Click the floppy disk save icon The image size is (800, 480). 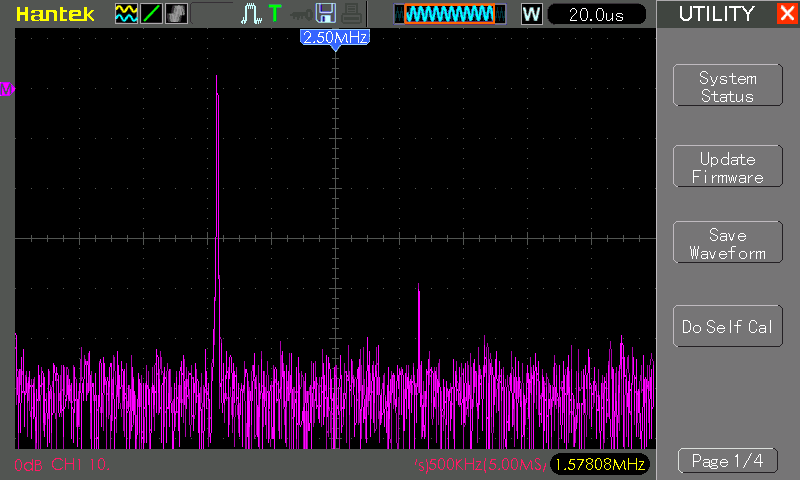(x=325, y=14)
